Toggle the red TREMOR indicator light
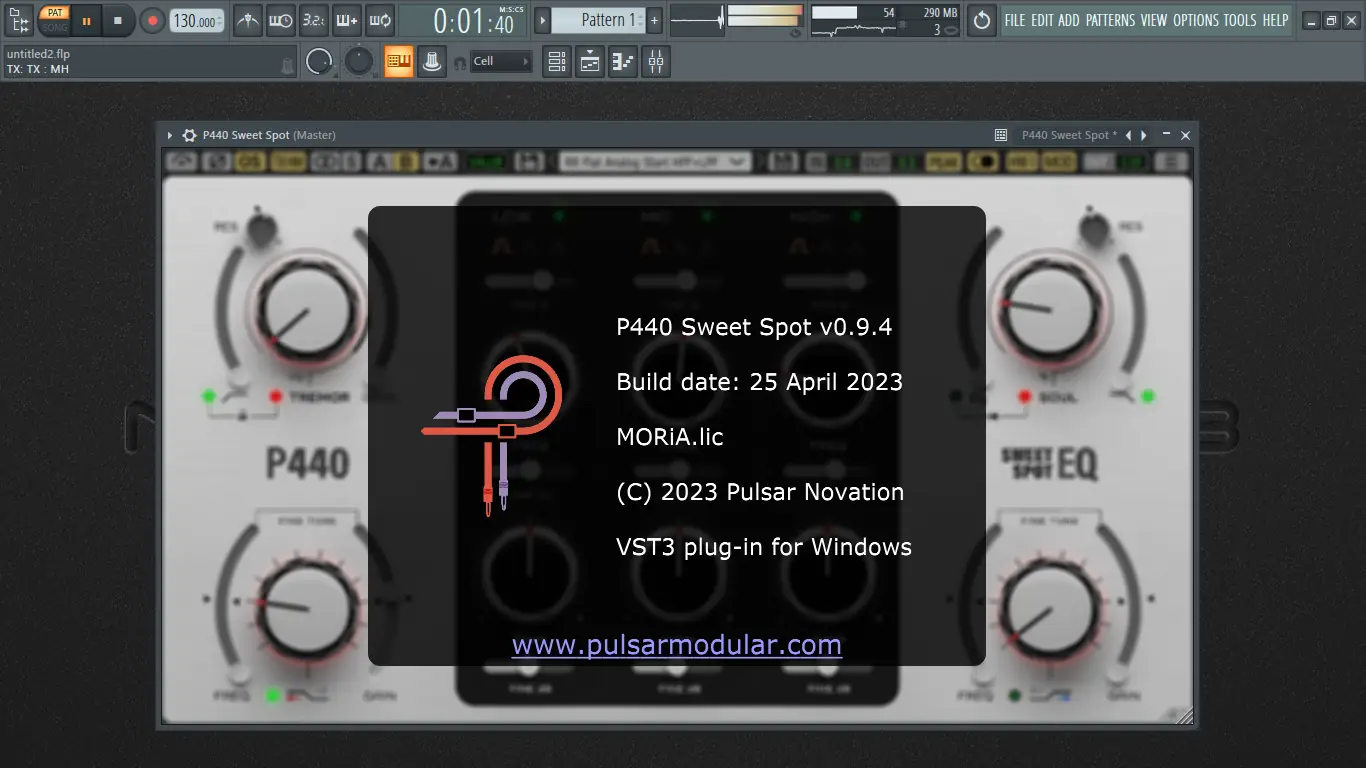Viewport: 1366px width, 768px height. (x=275, y=397)
